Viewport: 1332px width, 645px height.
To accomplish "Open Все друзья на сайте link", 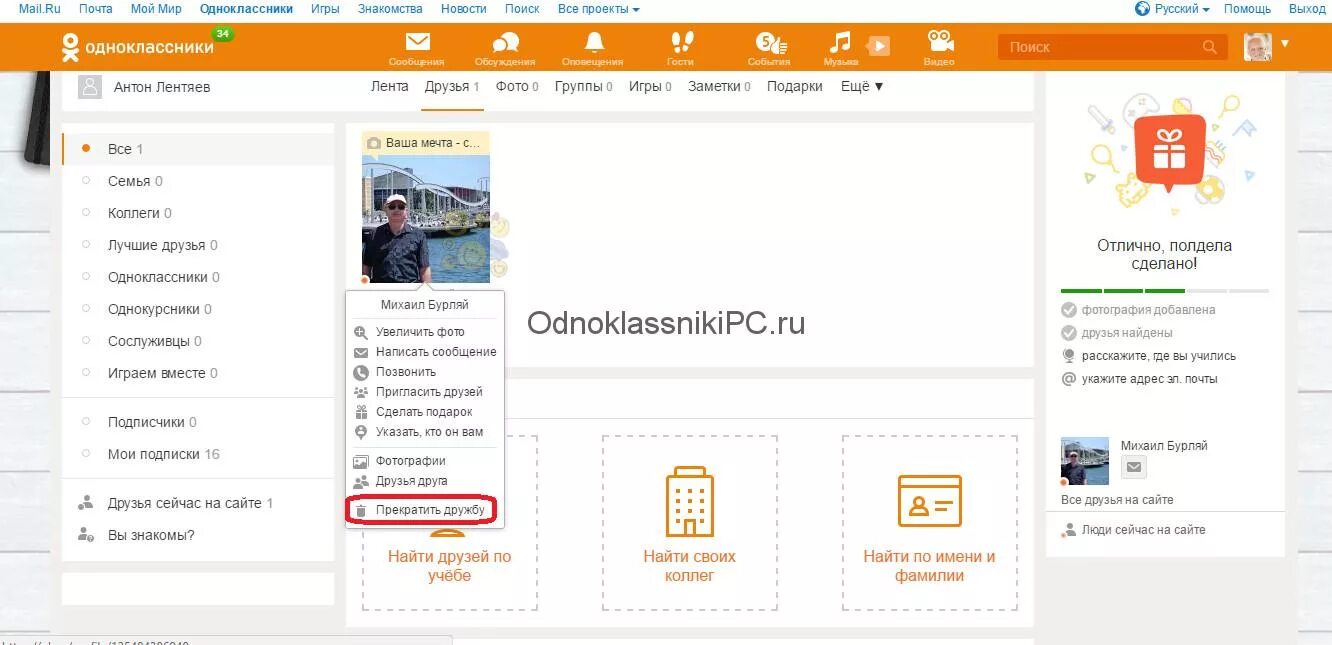I will coord(1117,500).
